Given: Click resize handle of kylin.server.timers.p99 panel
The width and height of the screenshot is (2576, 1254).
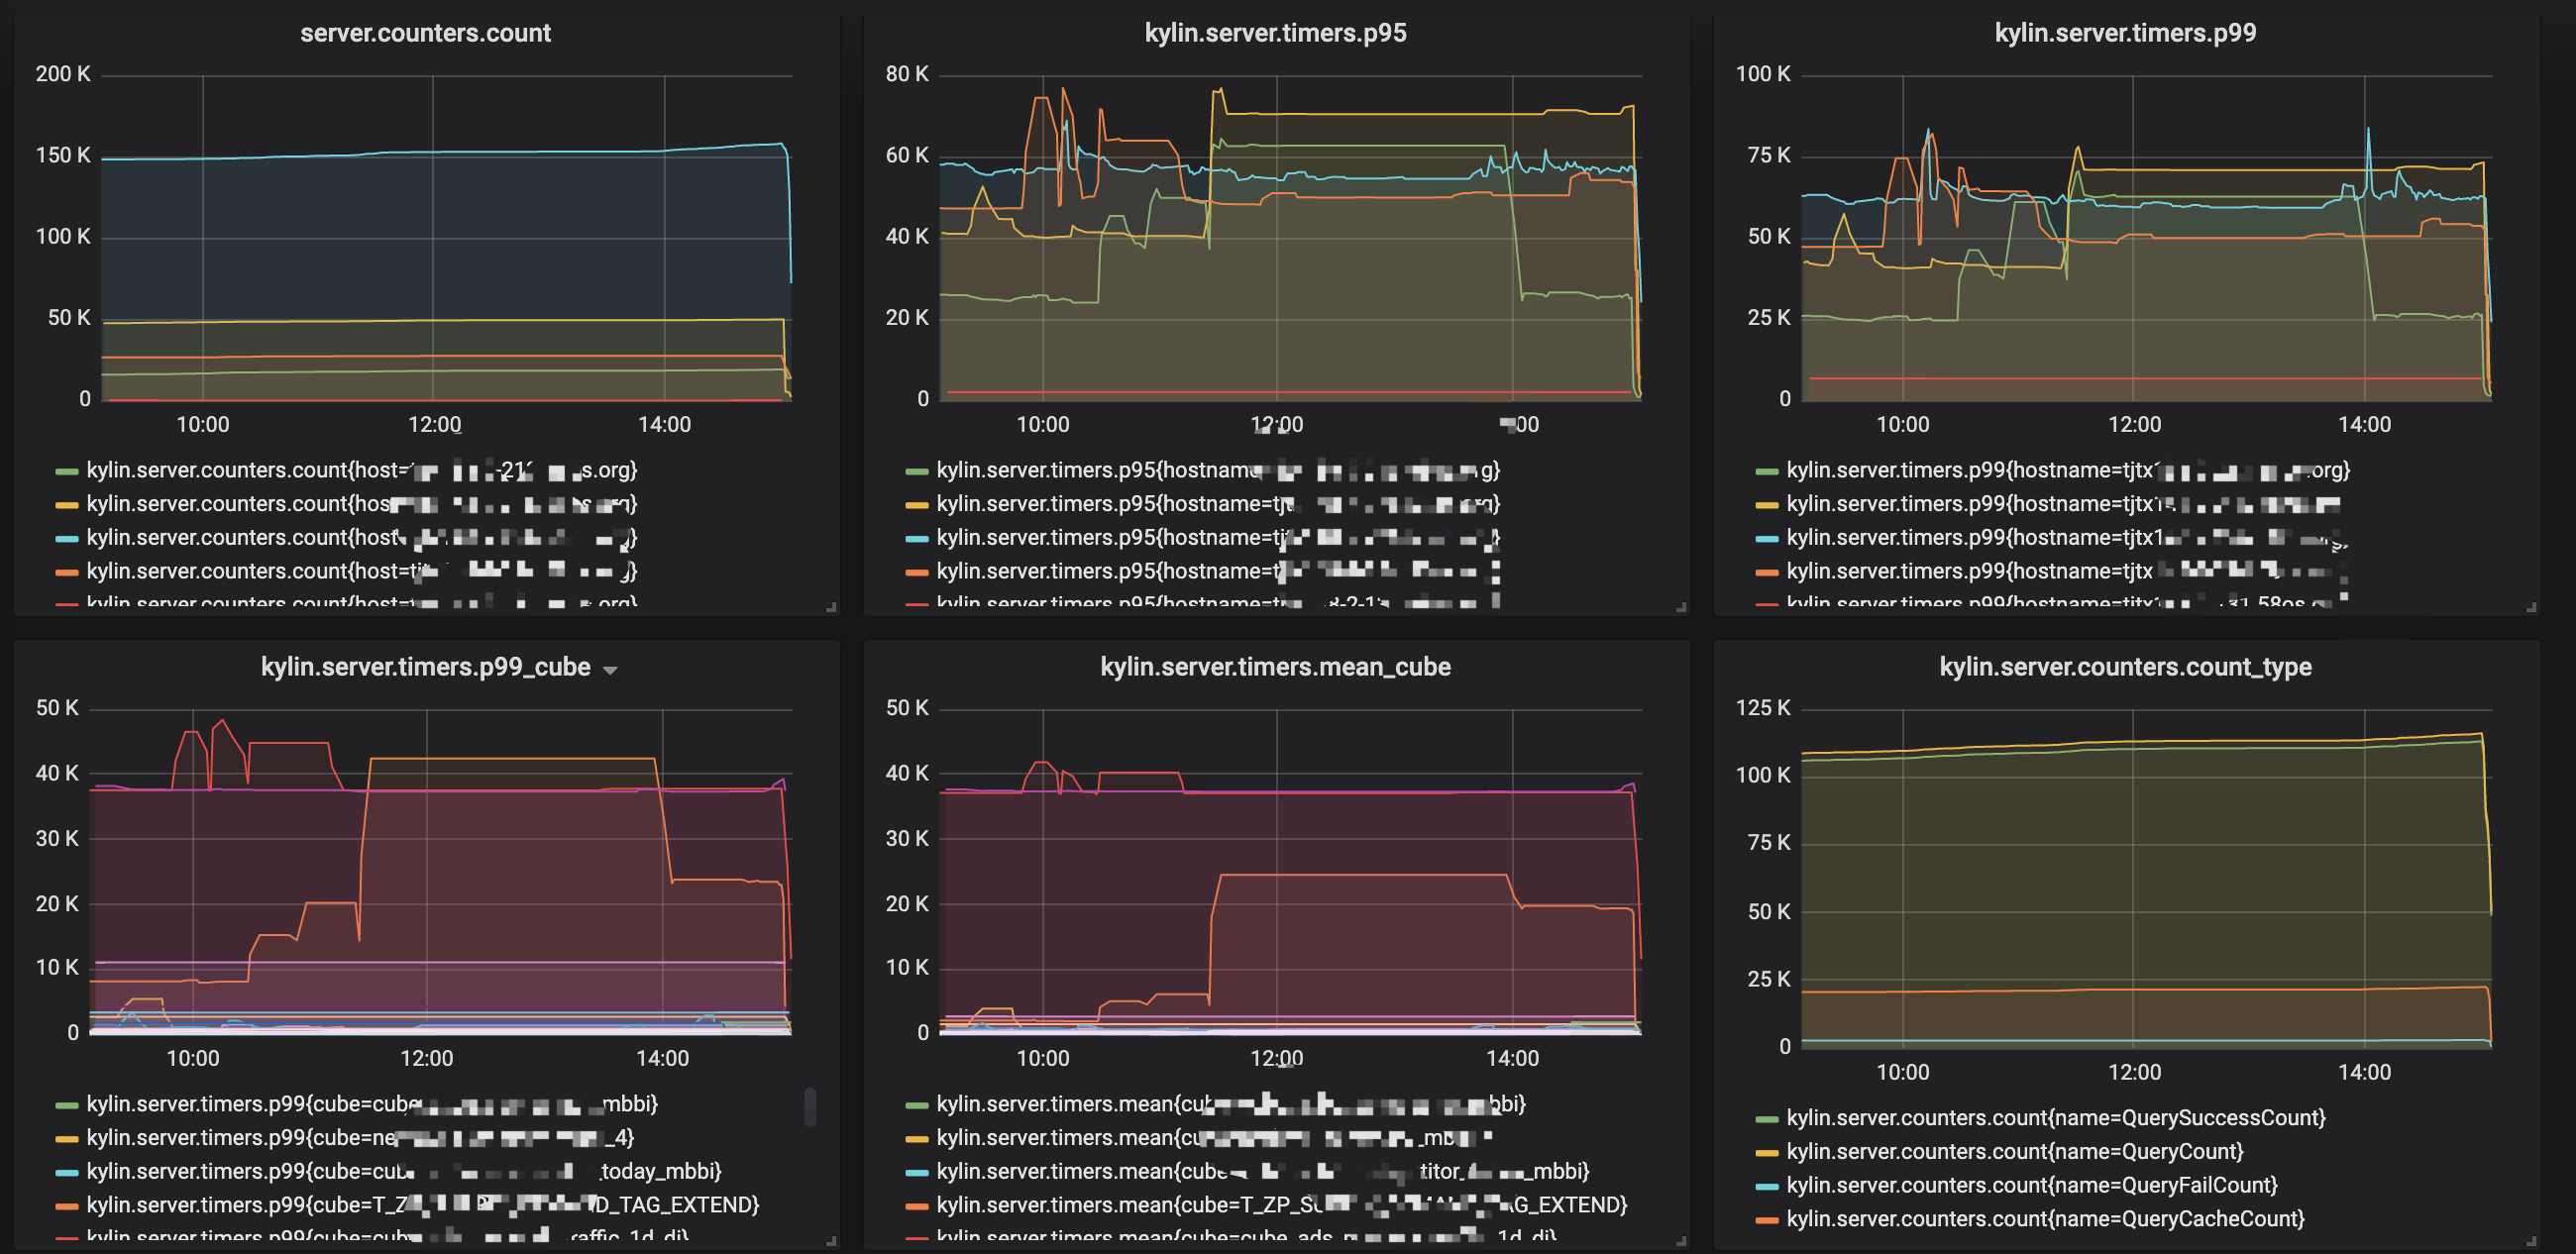Looking at the screenshot, I should point(2531,607).
